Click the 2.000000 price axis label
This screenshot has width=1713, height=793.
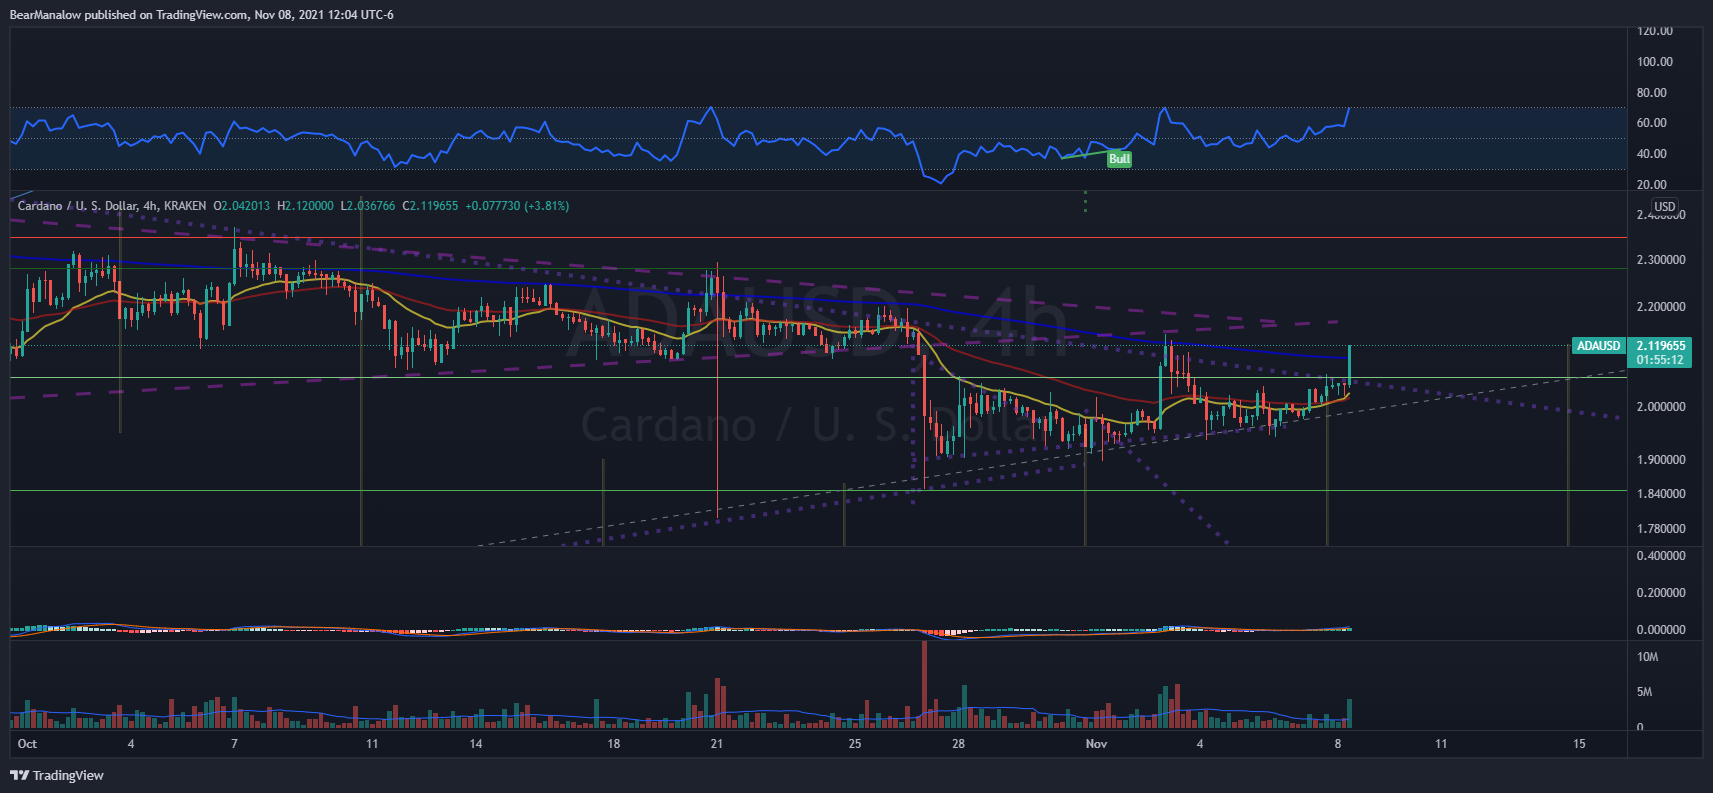(x=1660, y=407)
